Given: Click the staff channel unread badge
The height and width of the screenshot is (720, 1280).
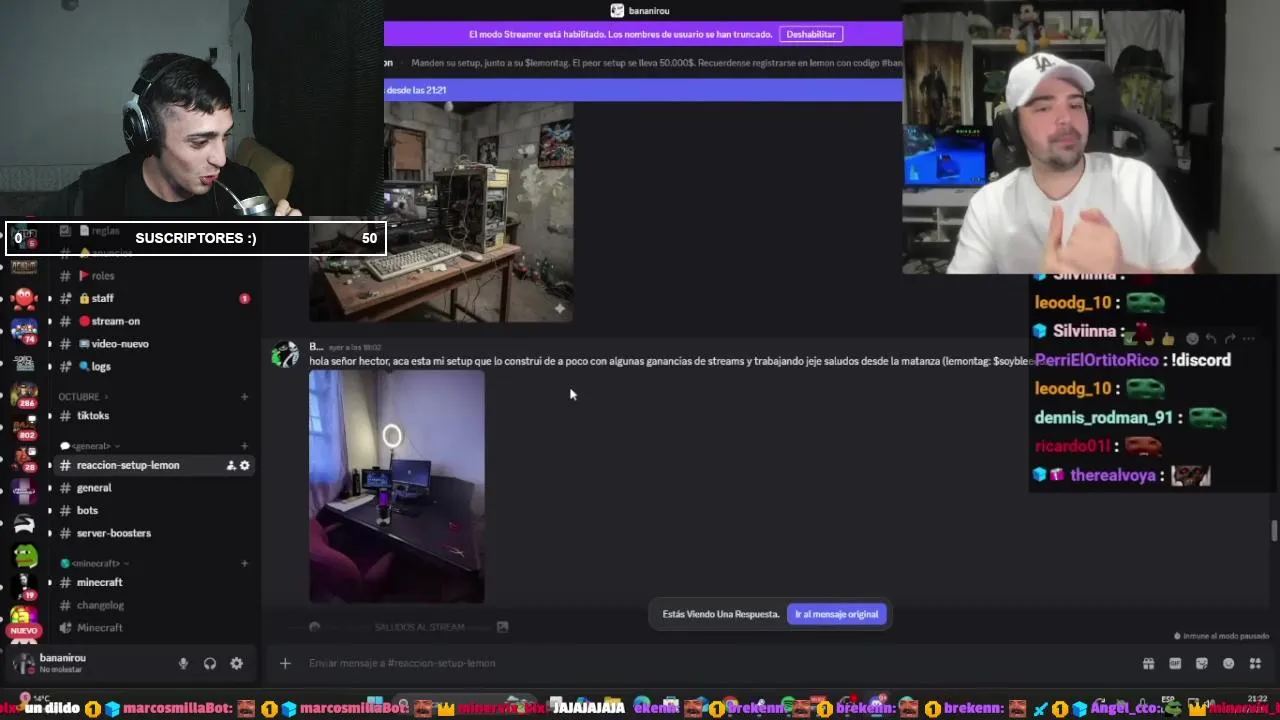Looking at the screenshot, I should point(244,298).
